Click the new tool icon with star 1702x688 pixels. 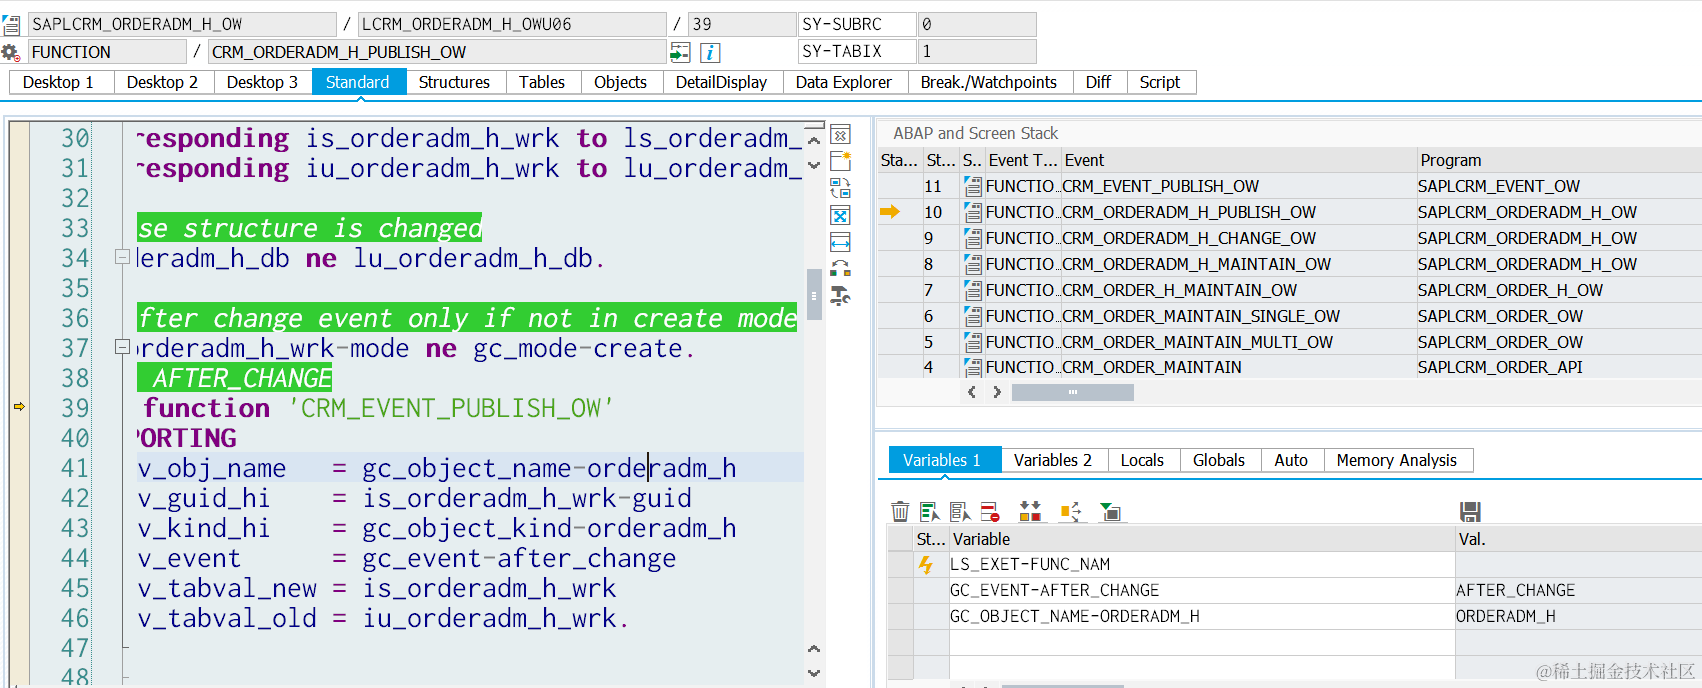click(x=840, y=161)
